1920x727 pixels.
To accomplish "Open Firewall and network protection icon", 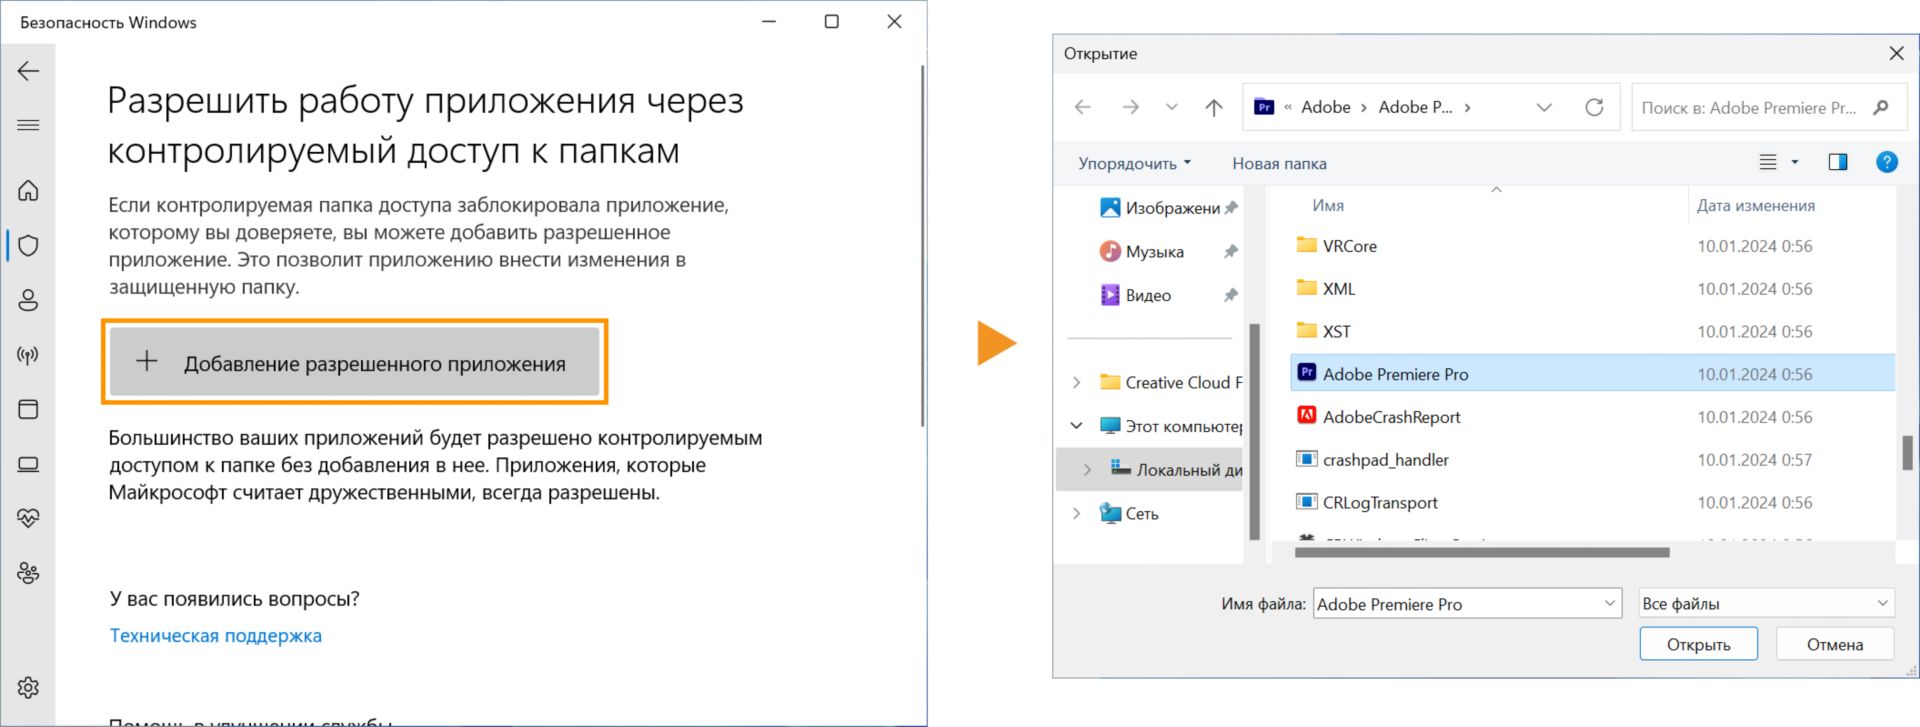I will (x=28, y=355).
